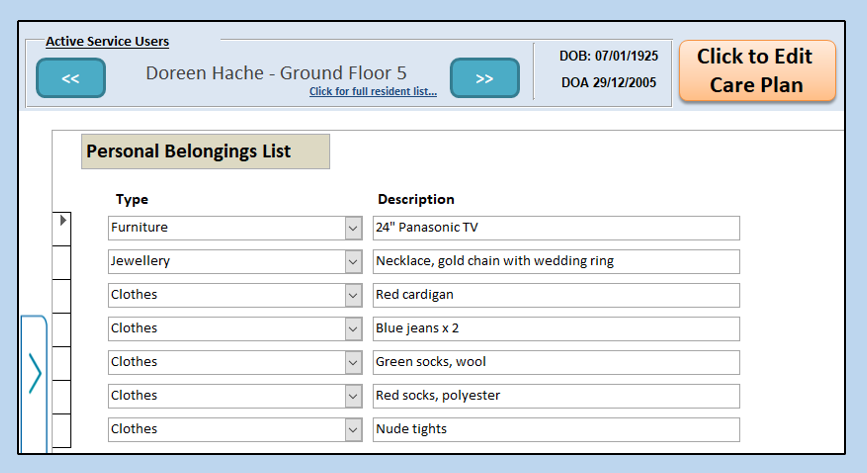Open the full resident list link
The height and width of the screenshot is (473, 867).
[x=373, y=92]
